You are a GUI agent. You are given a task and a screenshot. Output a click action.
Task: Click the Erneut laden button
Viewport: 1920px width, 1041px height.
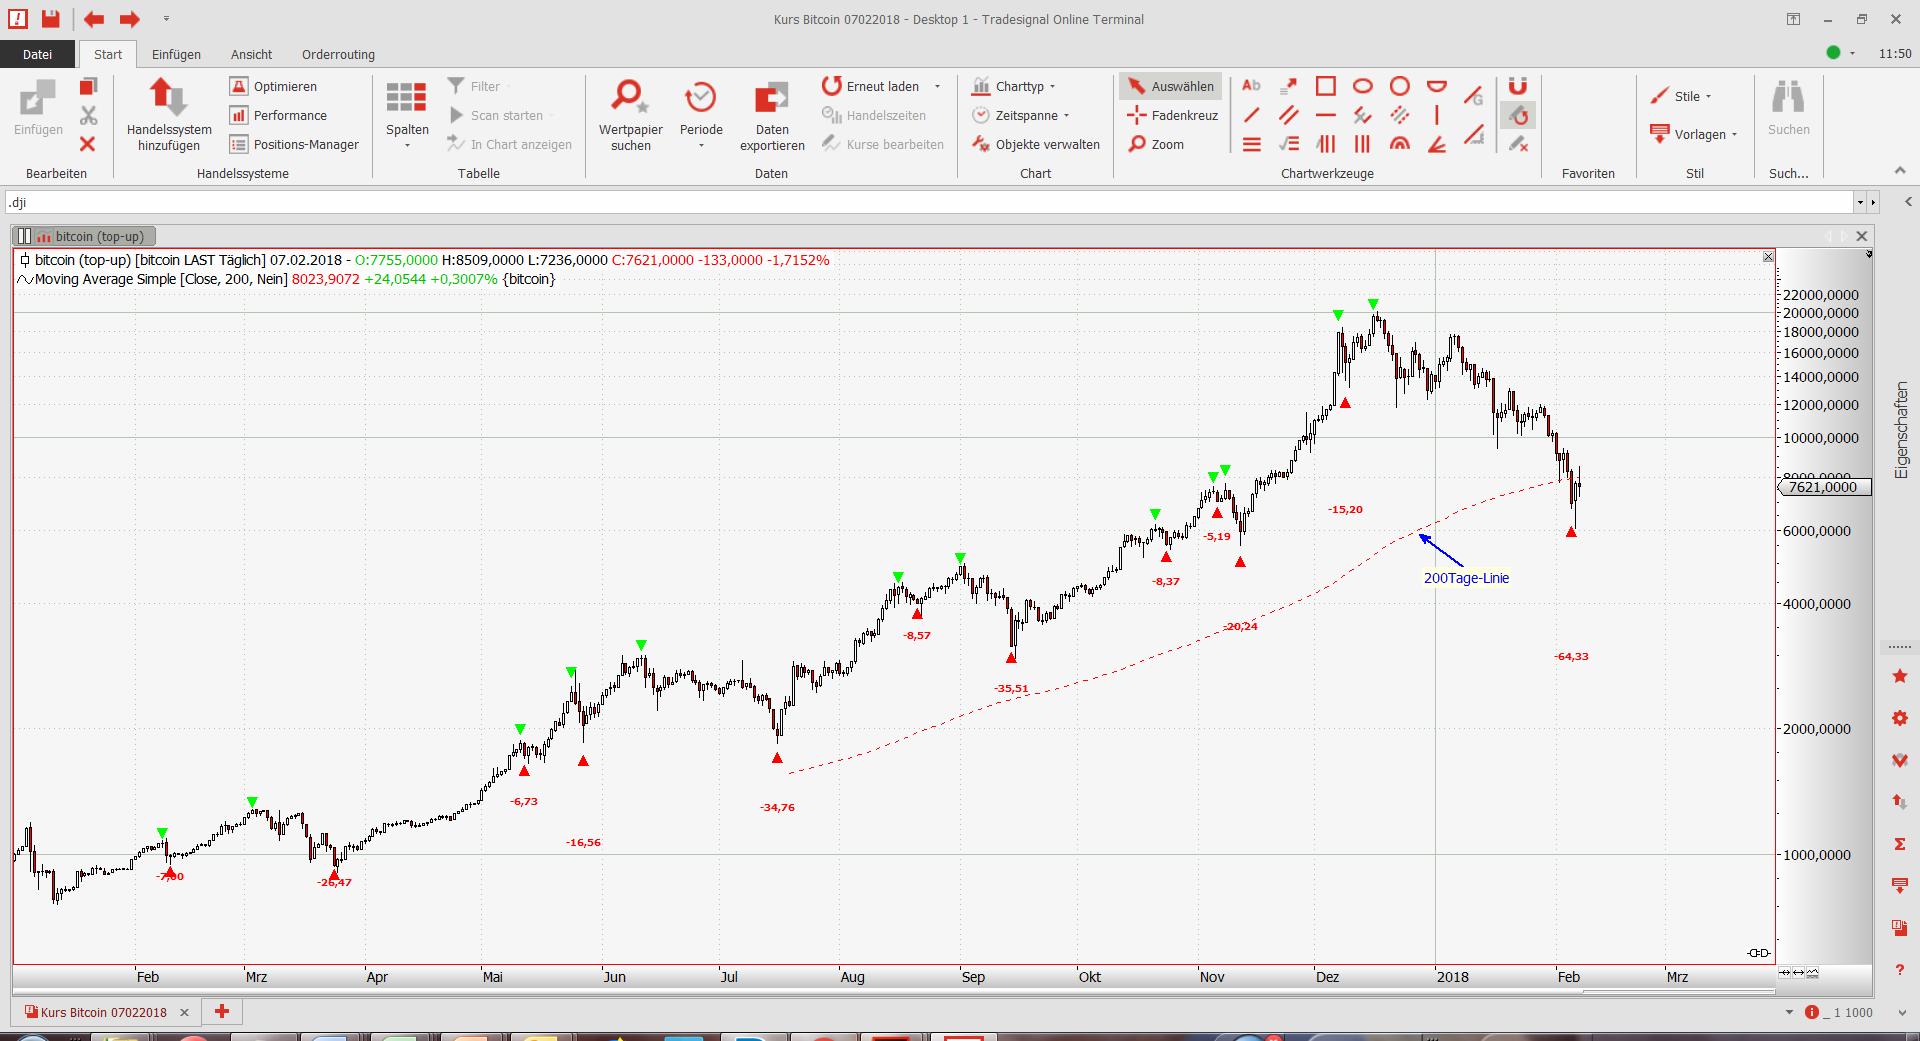tap(871, 86)
